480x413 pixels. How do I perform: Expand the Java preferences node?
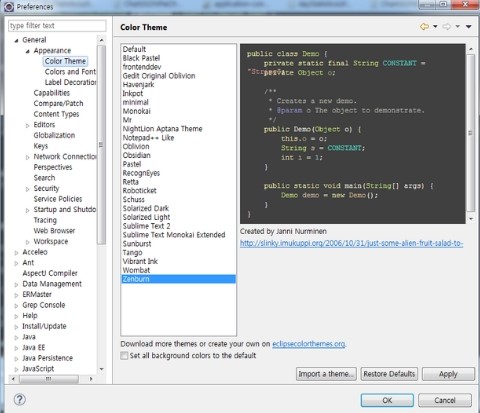(x=16, y=338)
